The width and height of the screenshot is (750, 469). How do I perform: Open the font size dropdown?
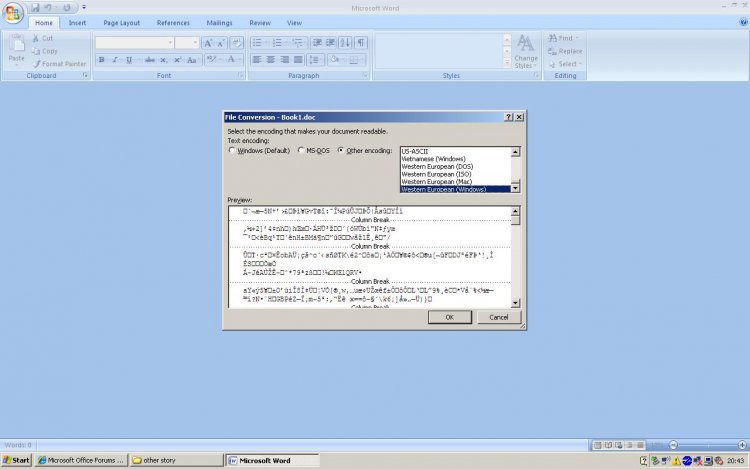(x=195, y=43)
